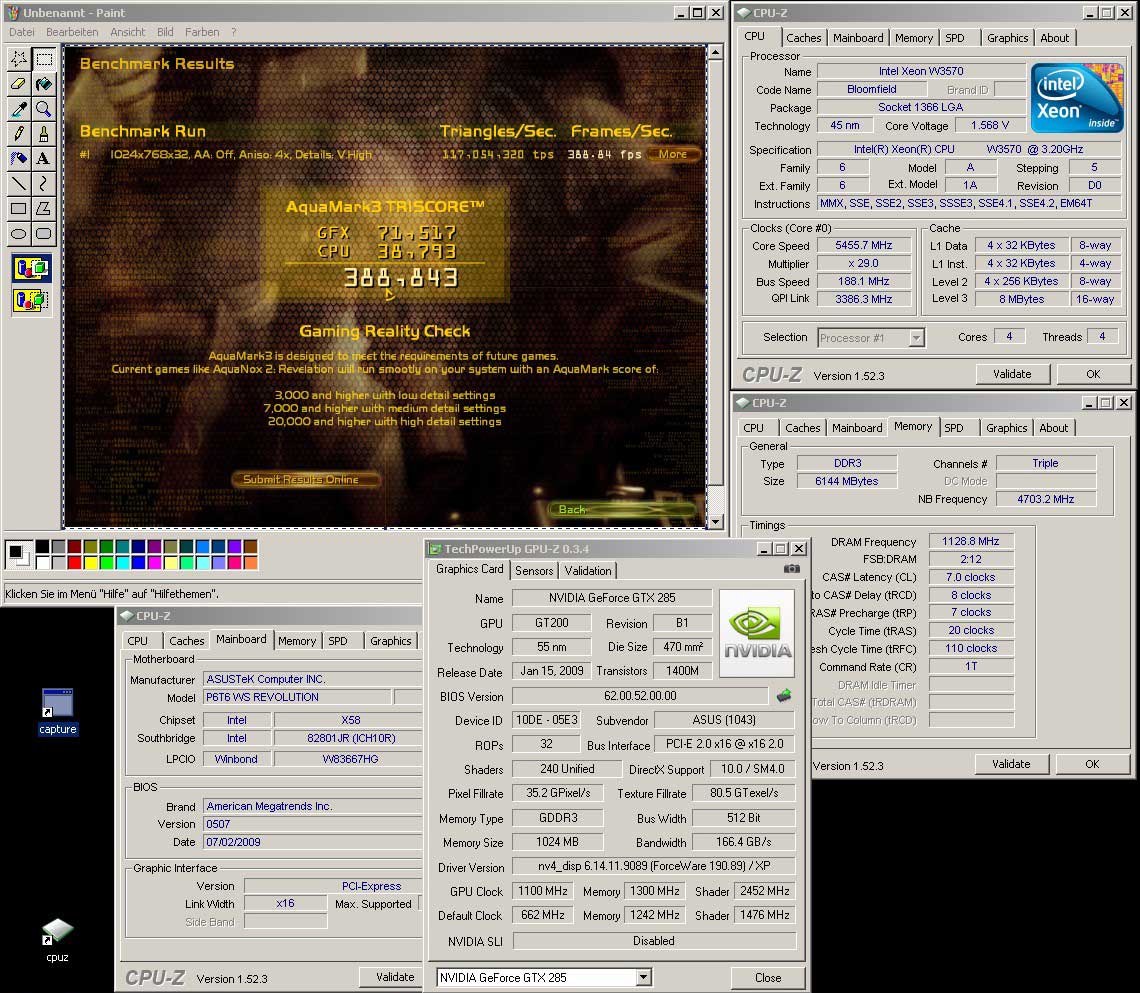Click the Size value '6144 MBytes'

(846, 481)
